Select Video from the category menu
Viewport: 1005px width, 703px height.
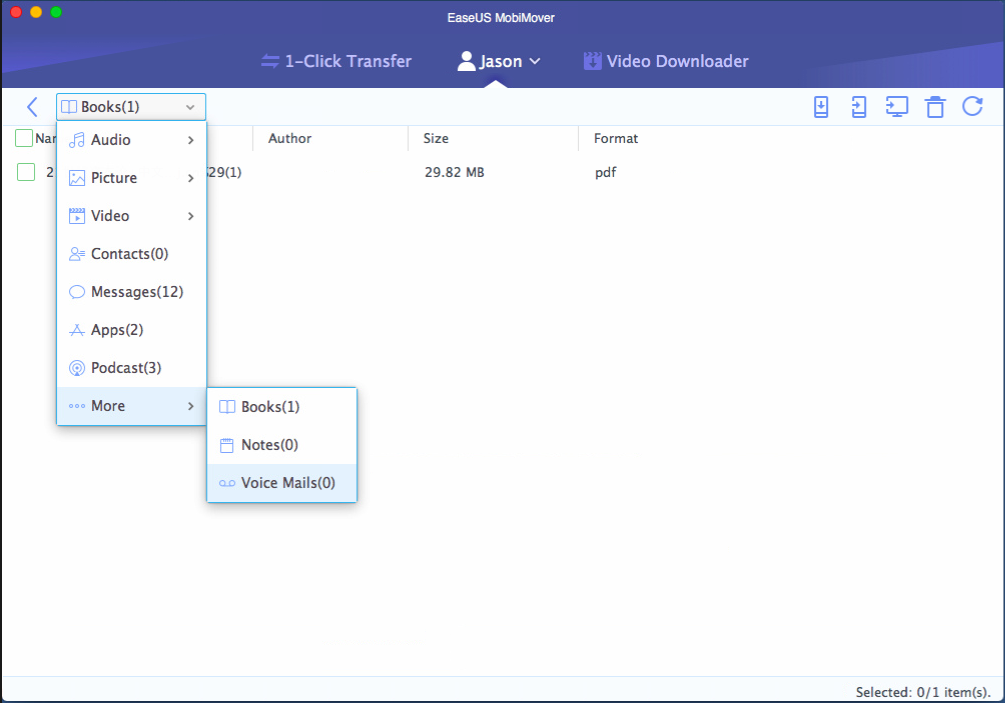click(x=131, y=216)
